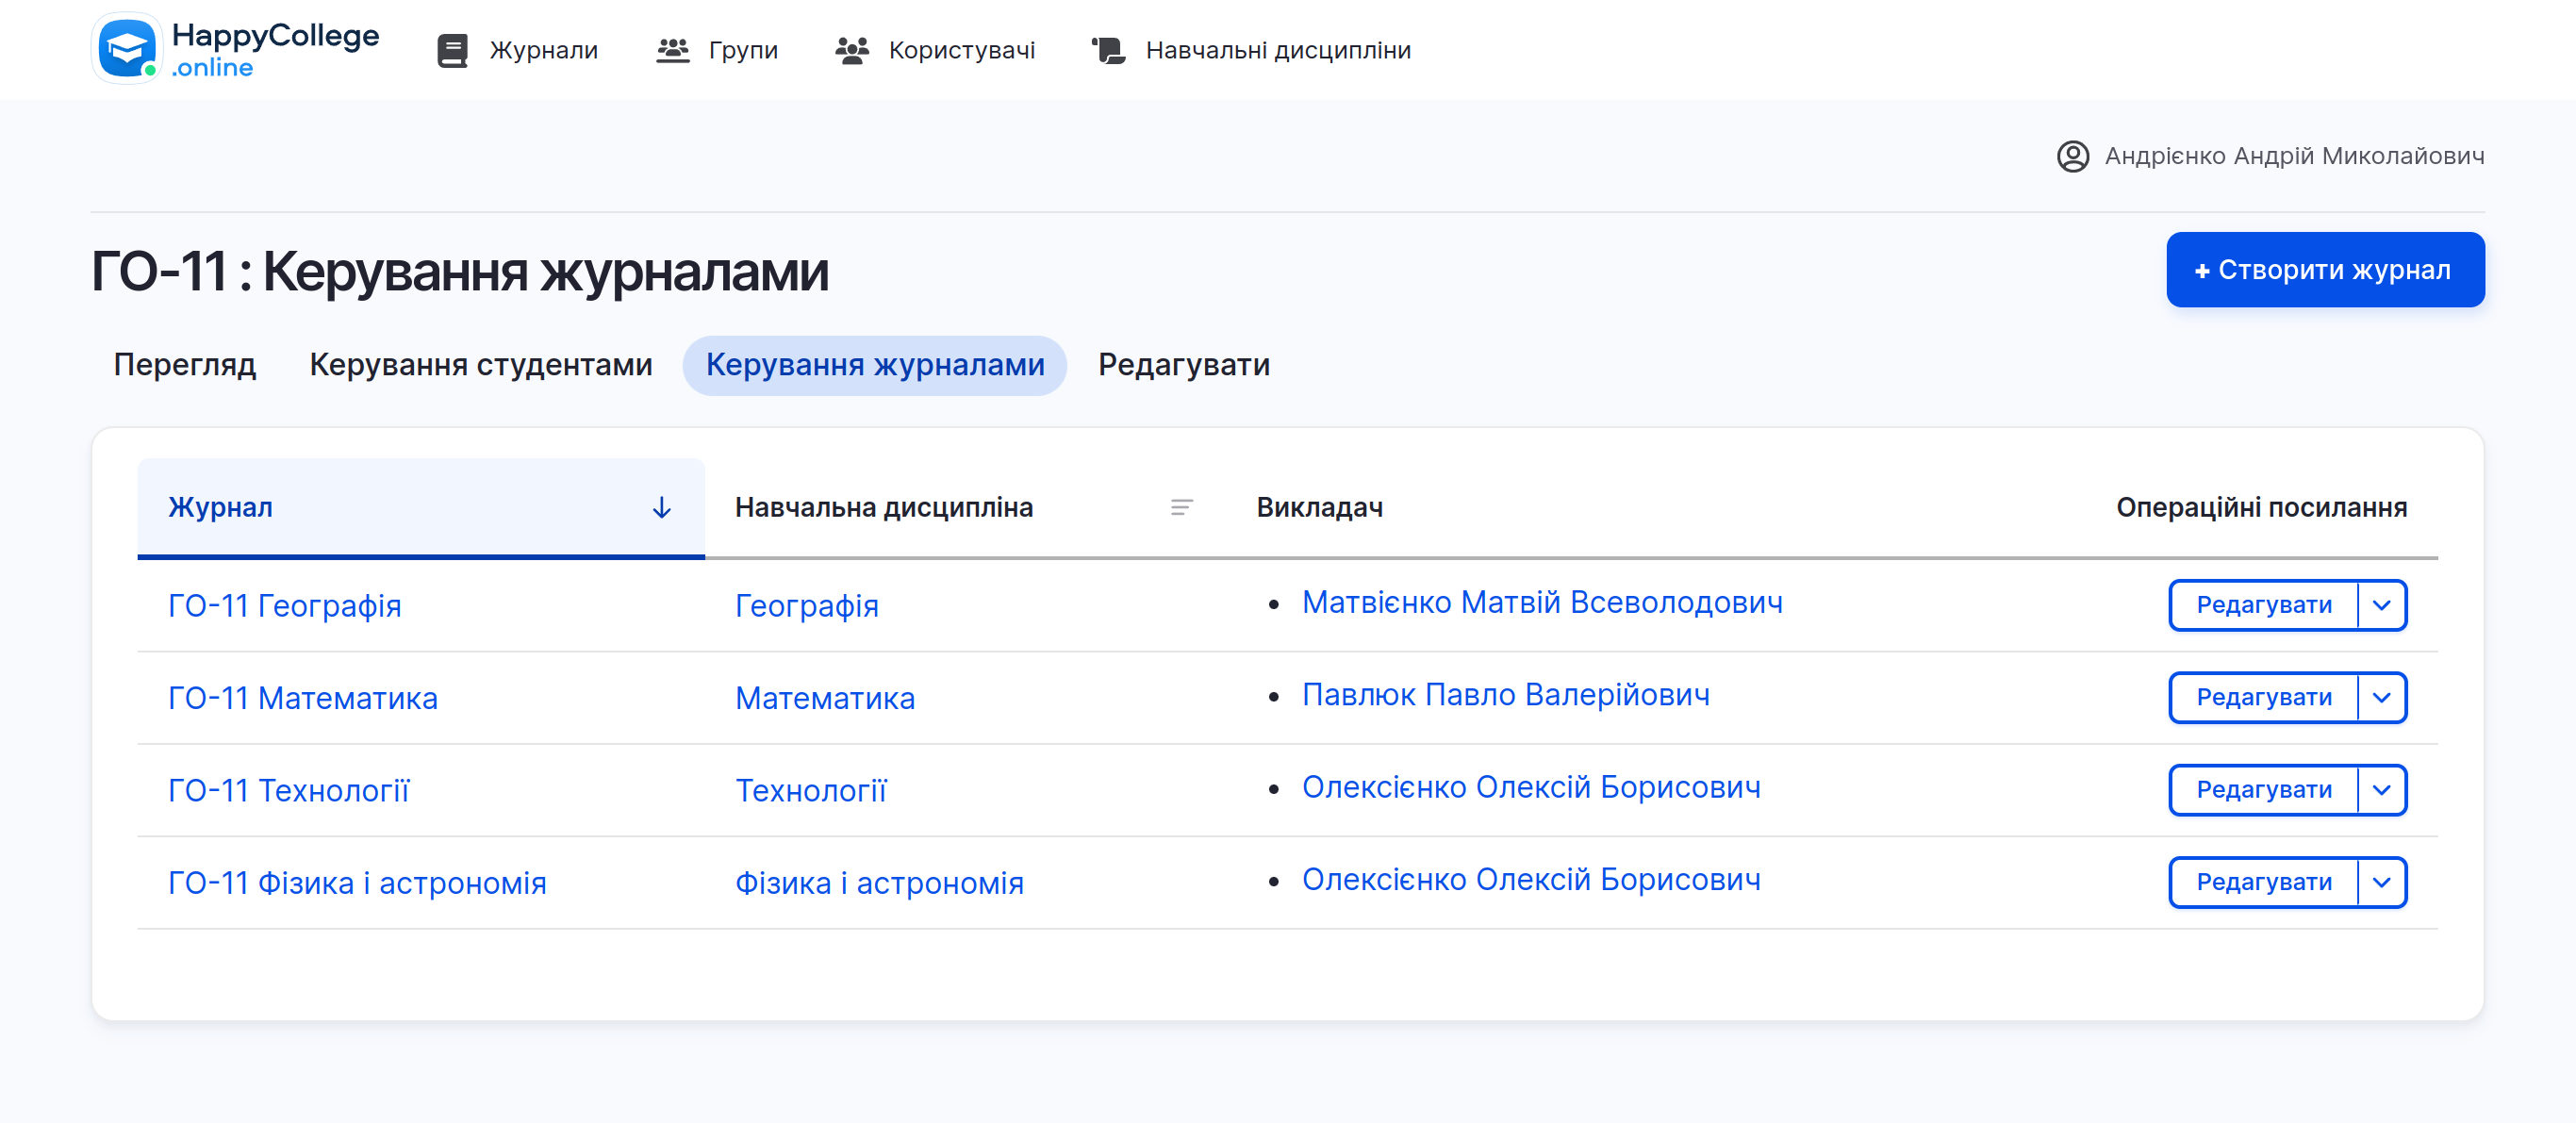
Task: Expand dropdown arrow for ГО-11 Математика row
Action: coord(2381,697)
